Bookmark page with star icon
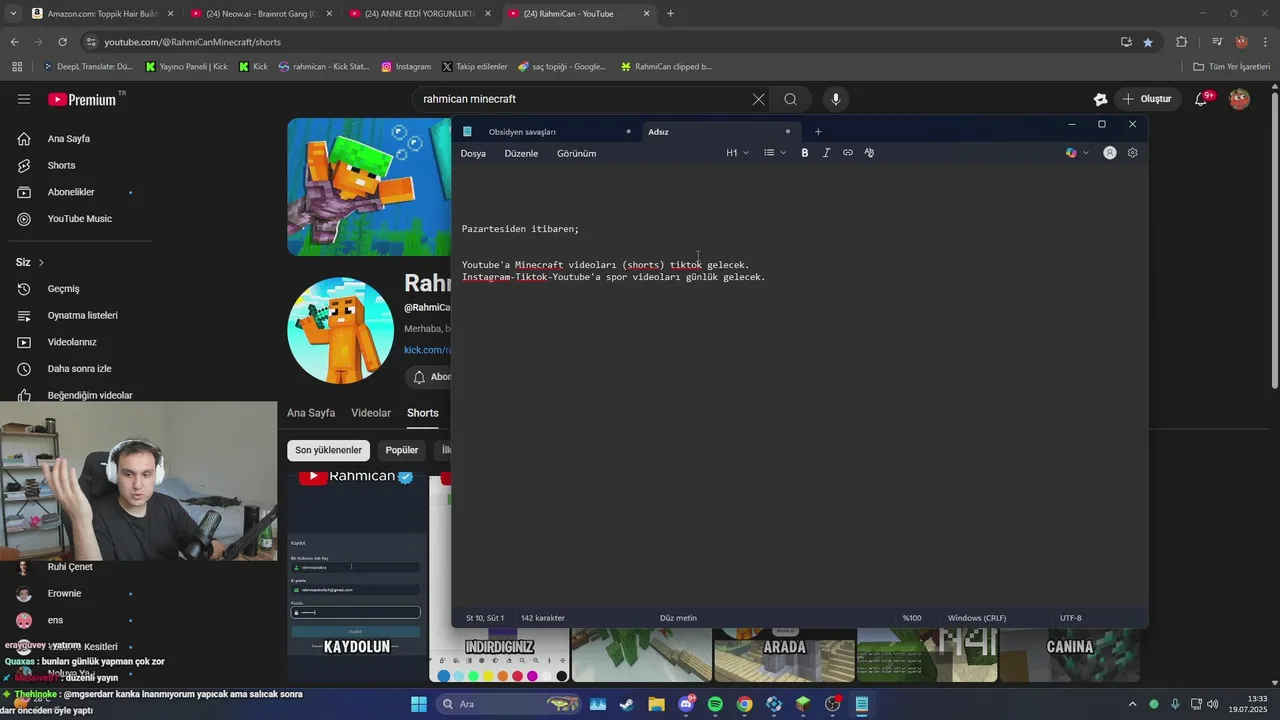Image resolution: width=1280 pixels, height=720 pixels. 1148,42
